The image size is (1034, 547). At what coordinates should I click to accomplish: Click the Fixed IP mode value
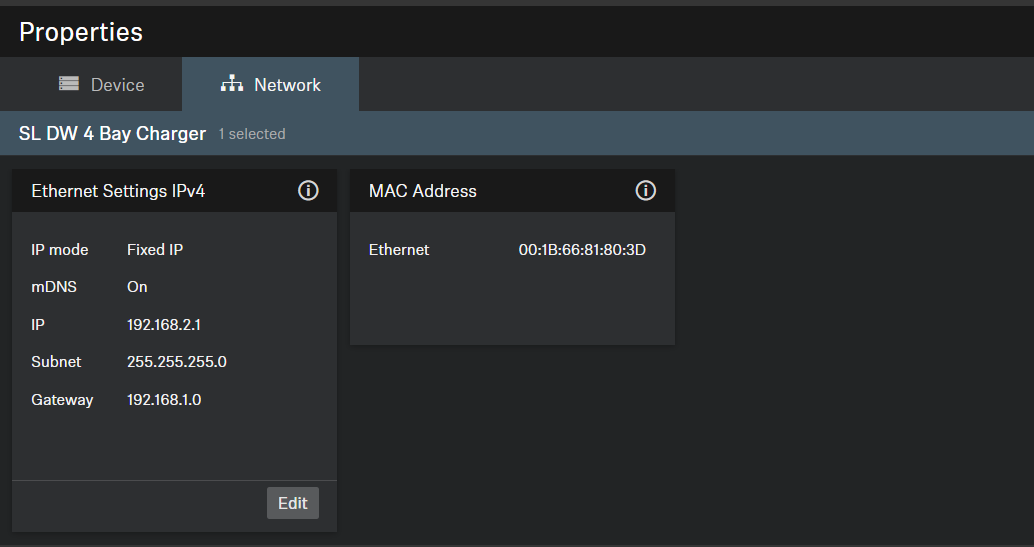click(155, 250)
